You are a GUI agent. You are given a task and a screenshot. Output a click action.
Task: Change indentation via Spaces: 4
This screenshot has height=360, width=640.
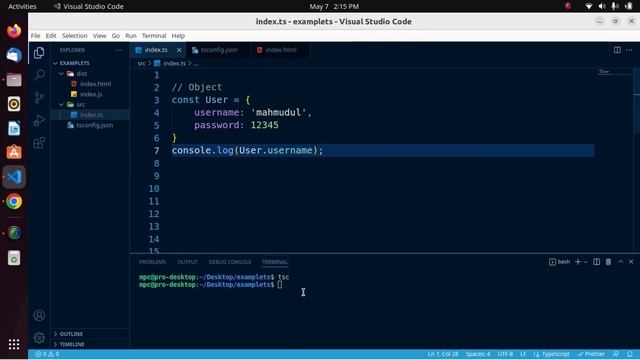tap(478, 354)
